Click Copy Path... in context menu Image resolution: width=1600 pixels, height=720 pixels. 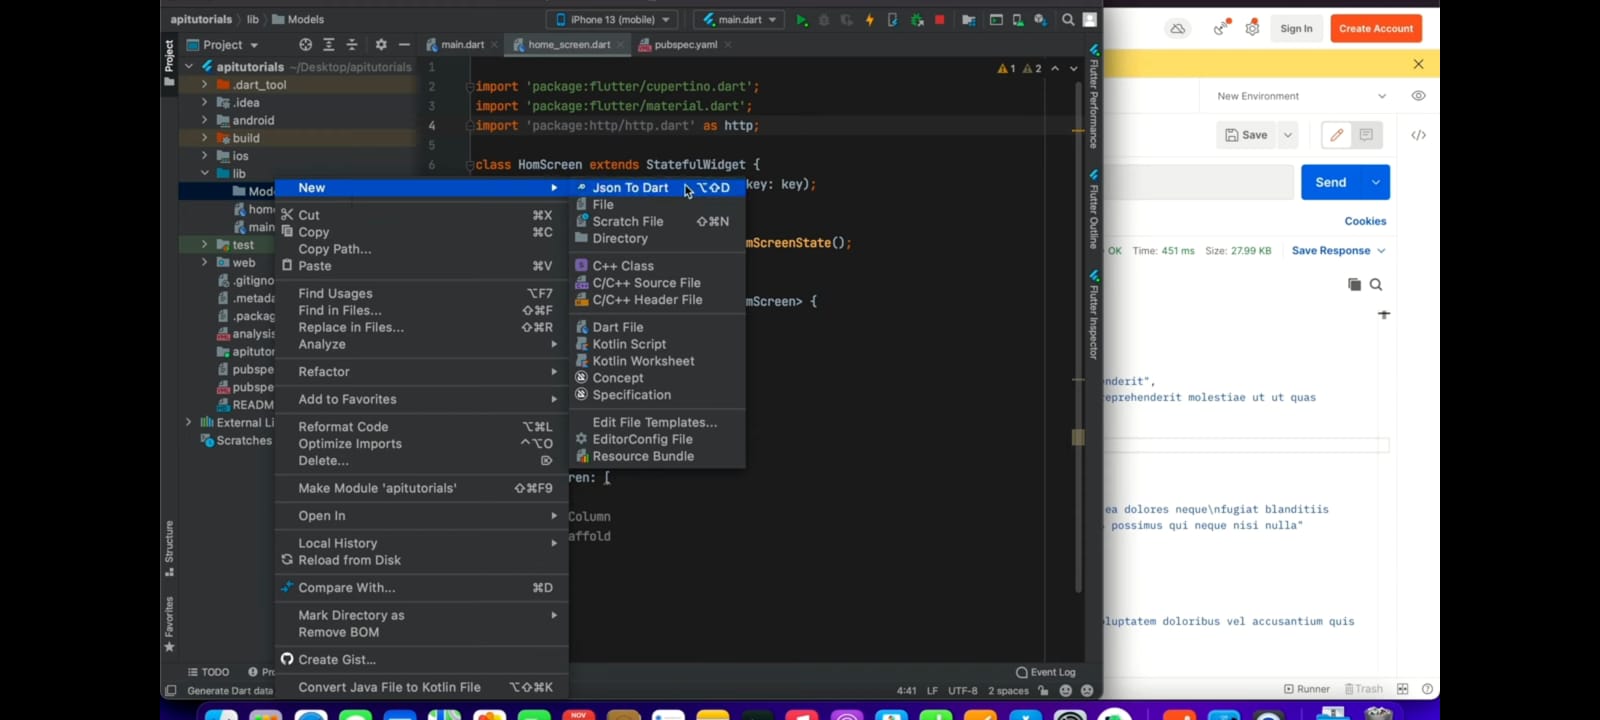[421, 249]
